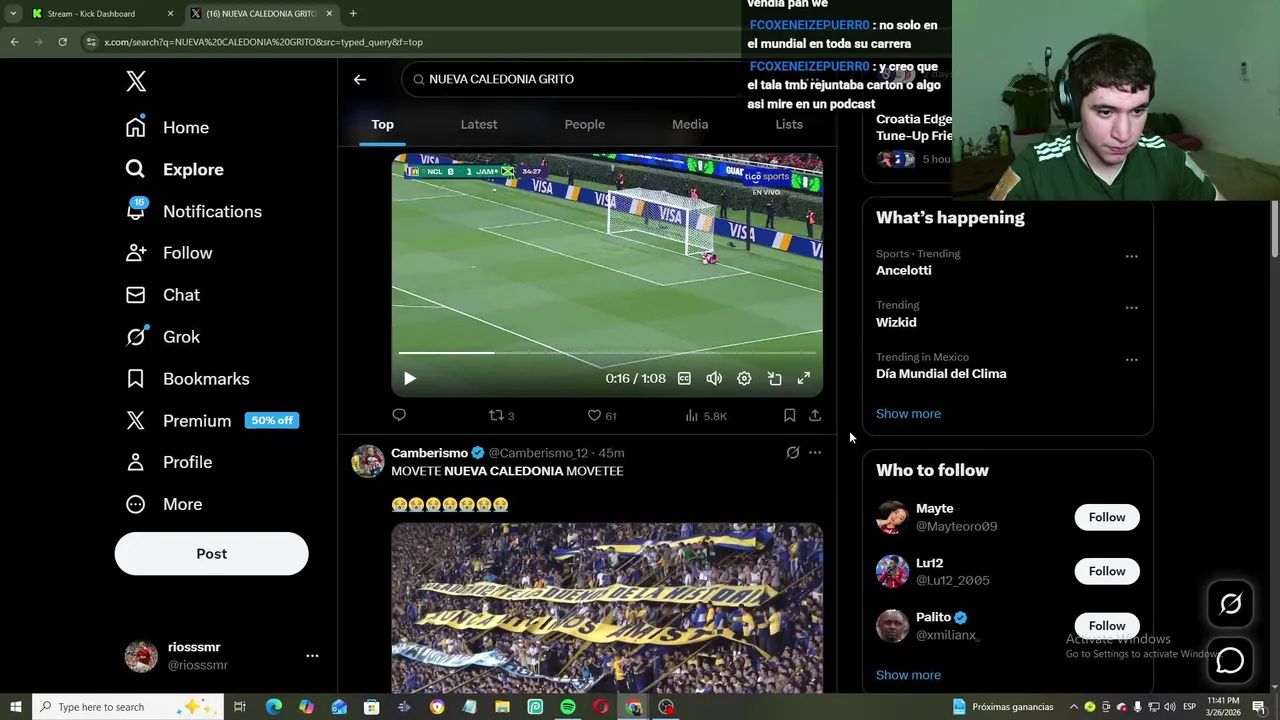1280x720 pixels.
Task: Enter video fullscreen
Action: click(x=803, y=379)
